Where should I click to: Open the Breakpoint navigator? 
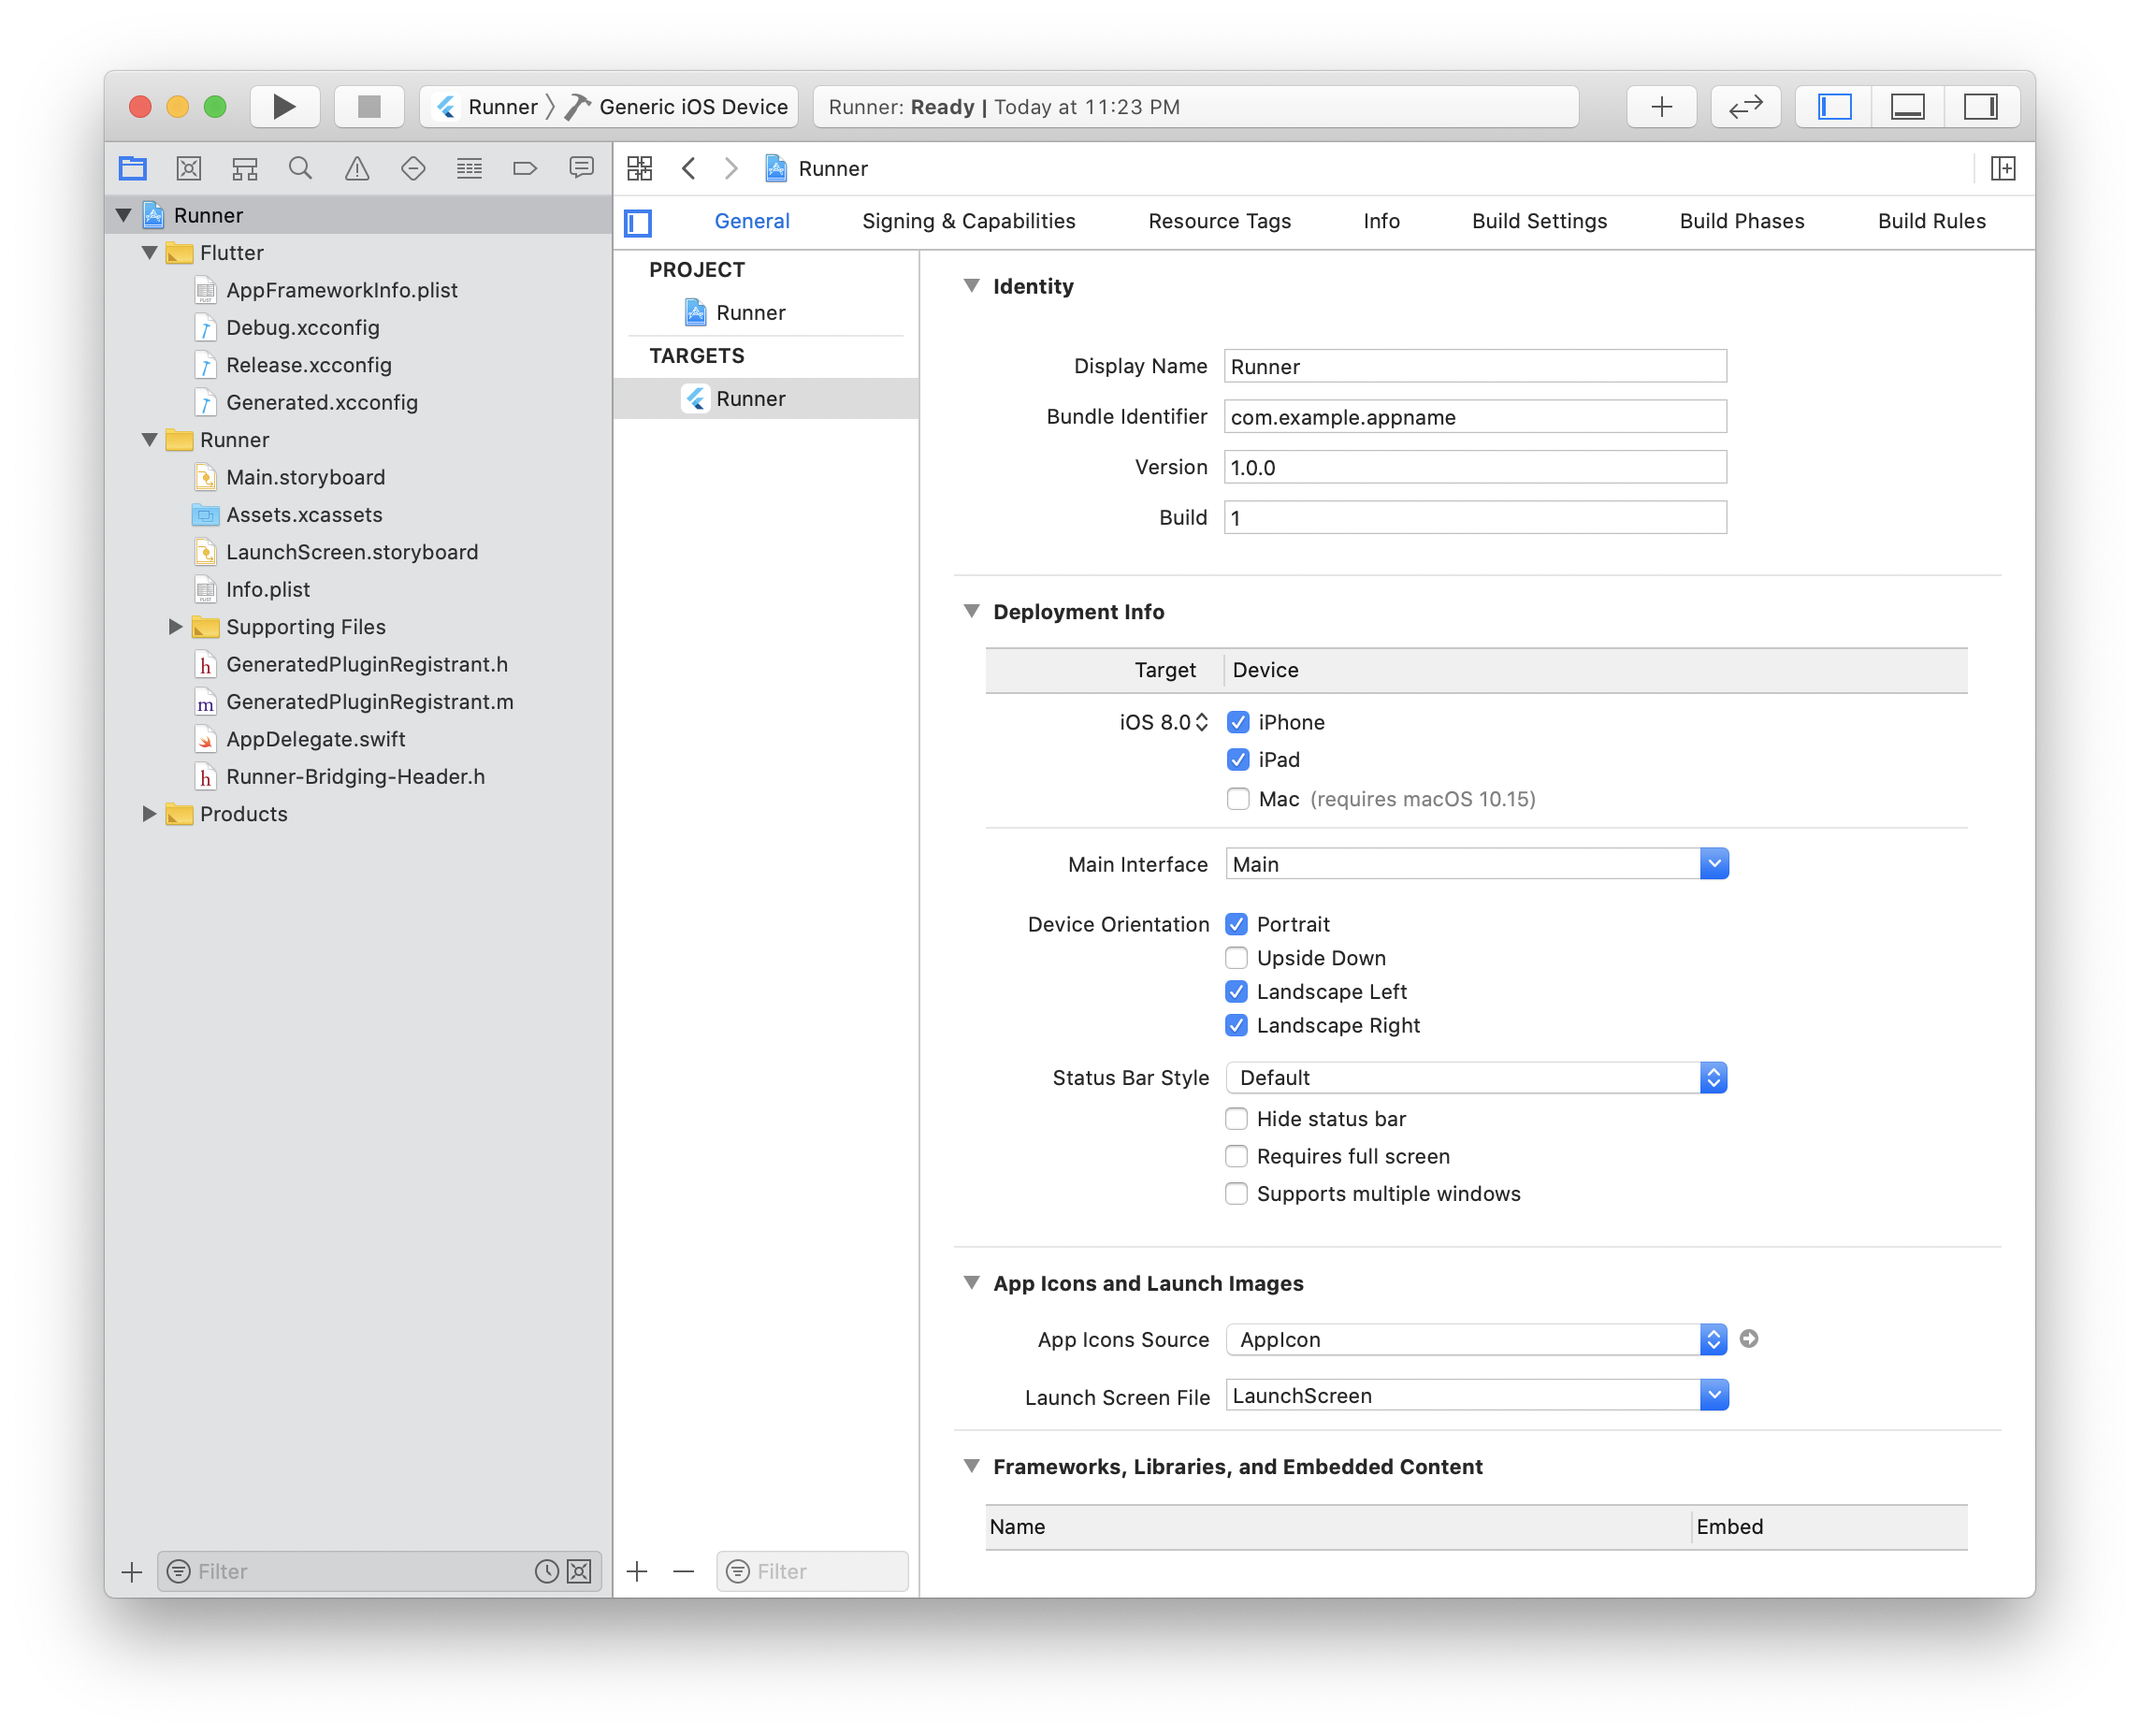click(524, 168)
